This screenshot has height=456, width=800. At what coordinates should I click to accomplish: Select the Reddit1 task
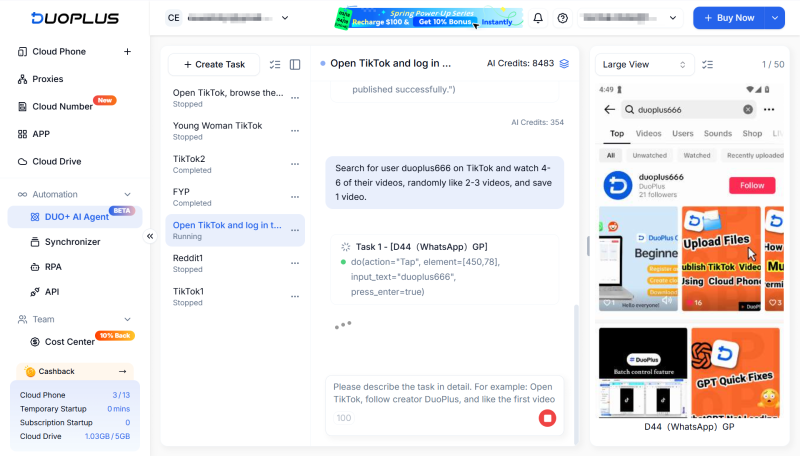click(235, 263)
